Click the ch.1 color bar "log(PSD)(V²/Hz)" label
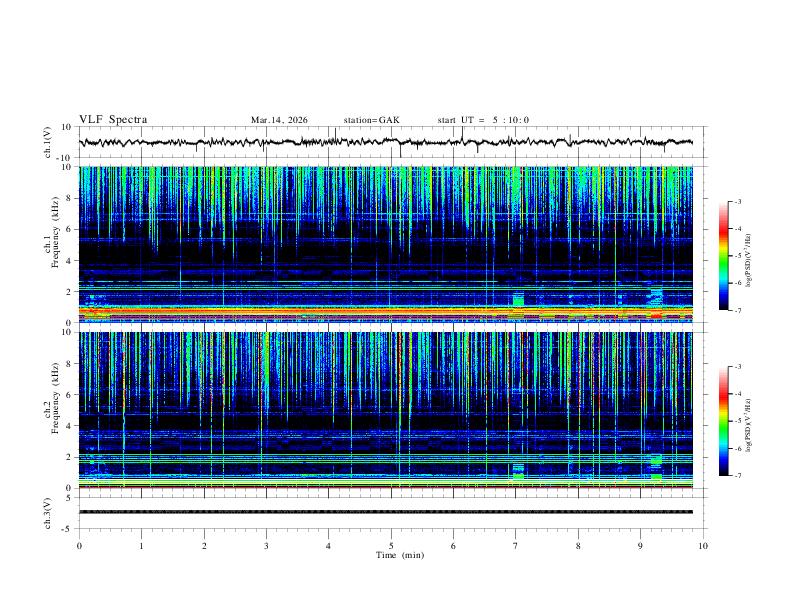 [x=749, y=261]
